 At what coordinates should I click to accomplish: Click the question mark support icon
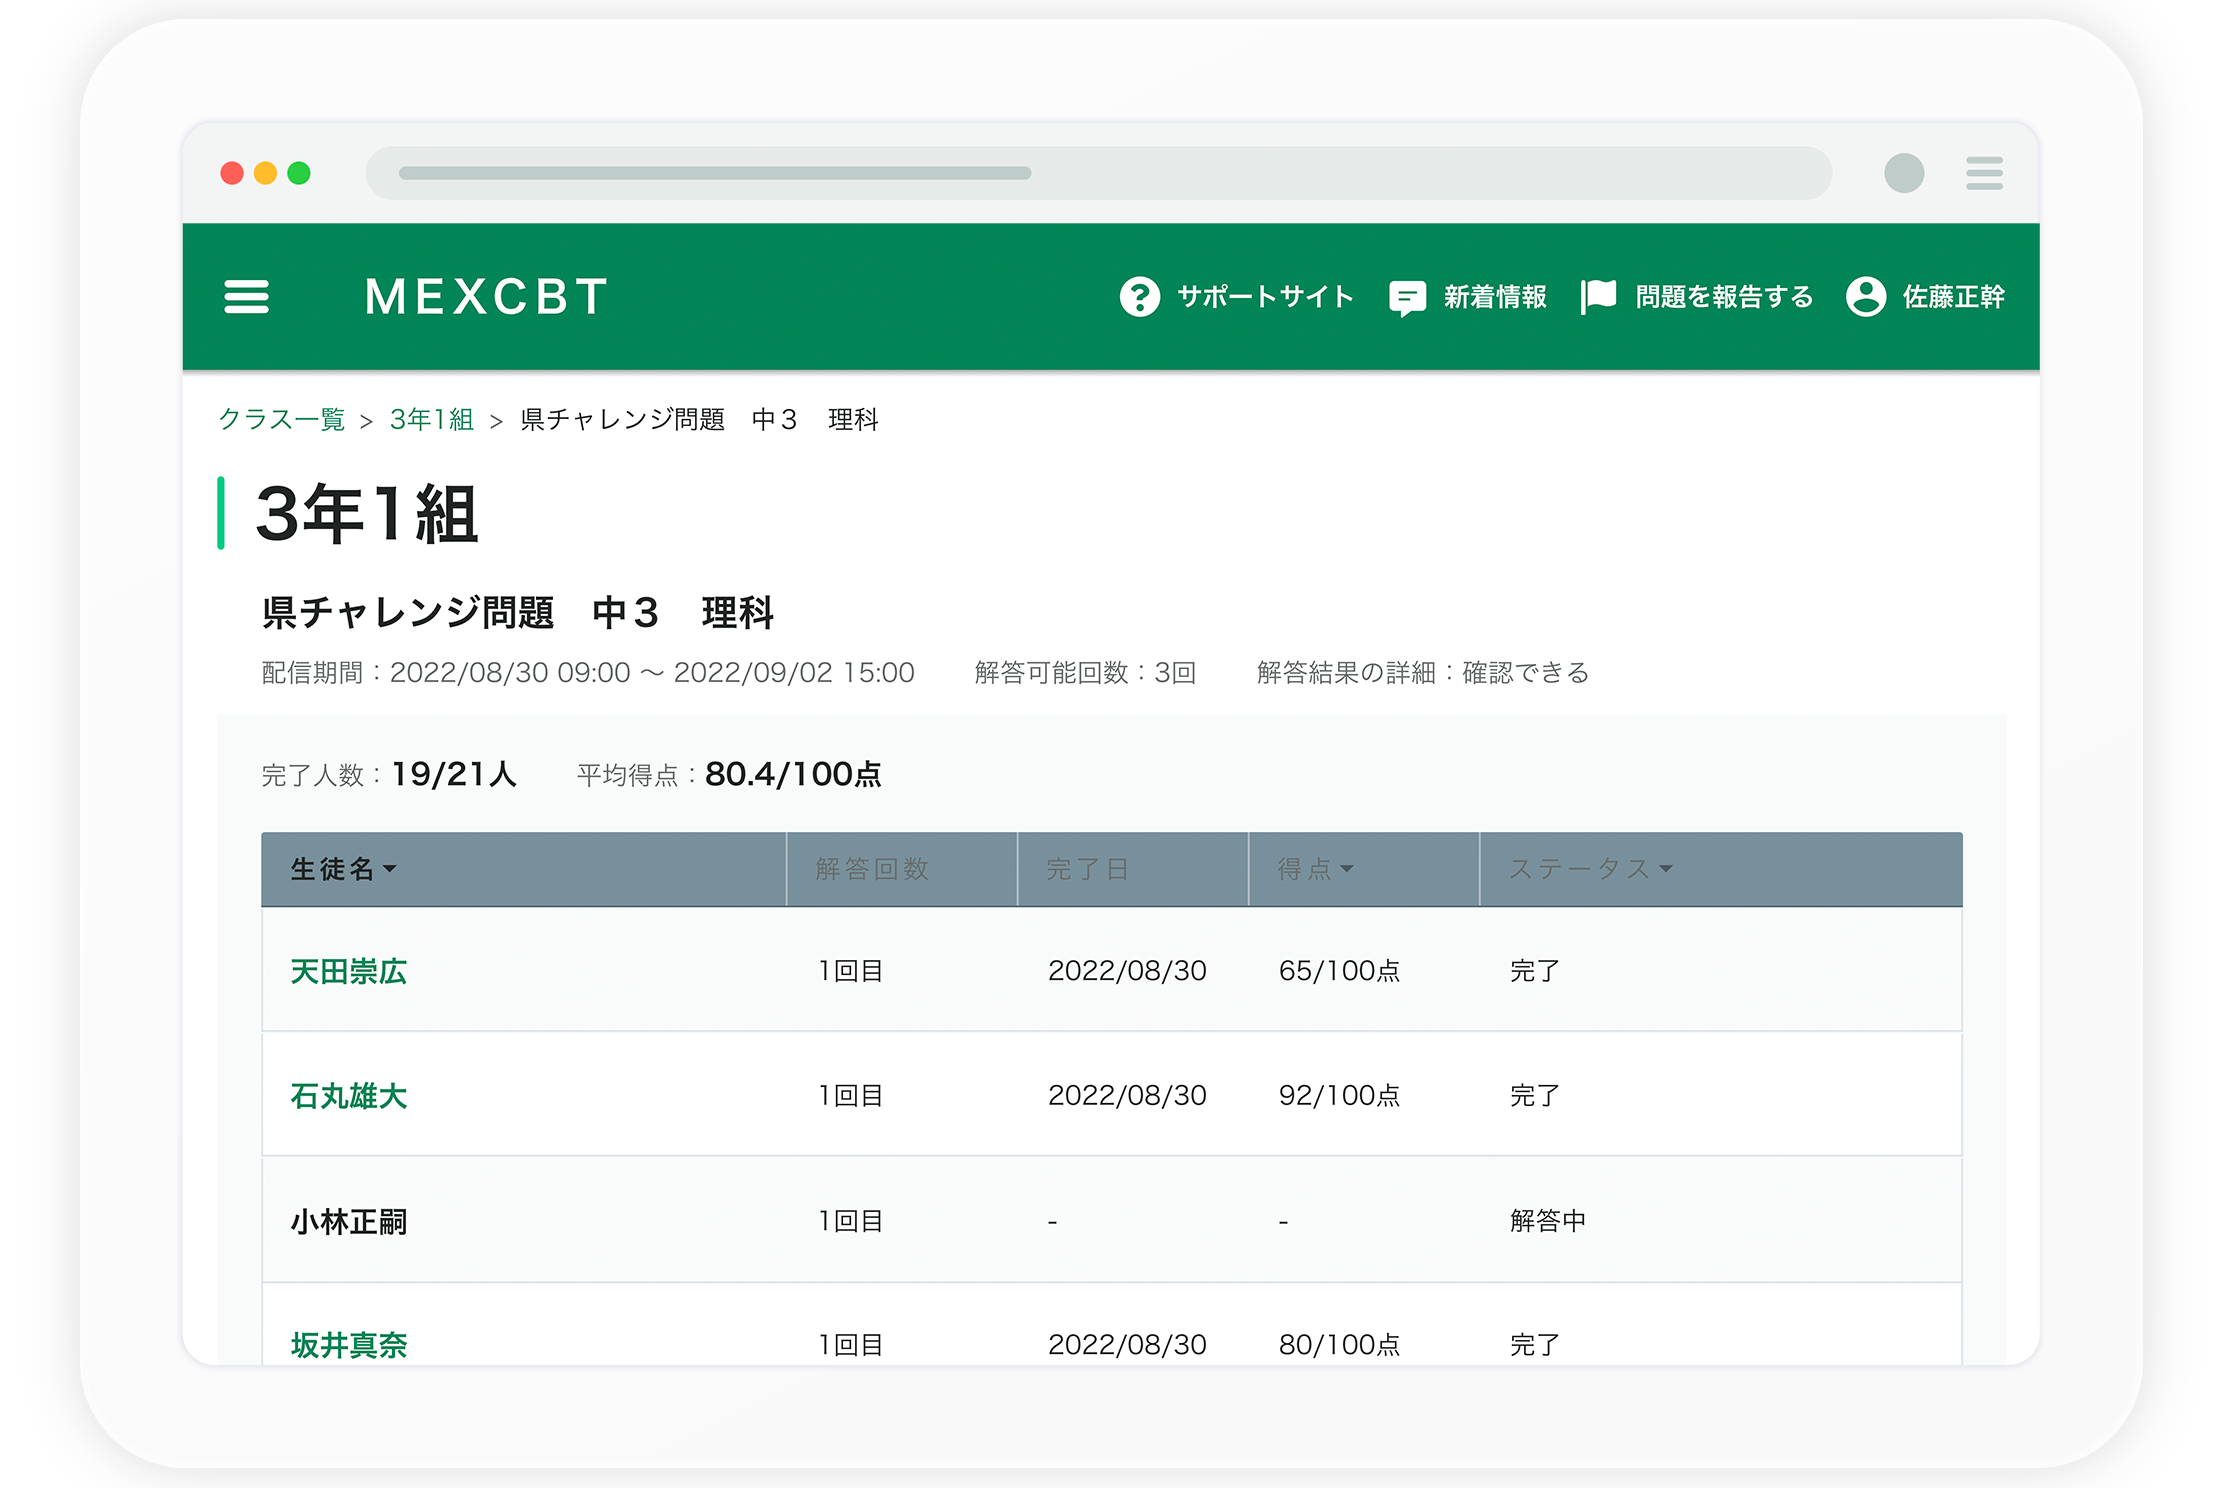point(1141,296)
